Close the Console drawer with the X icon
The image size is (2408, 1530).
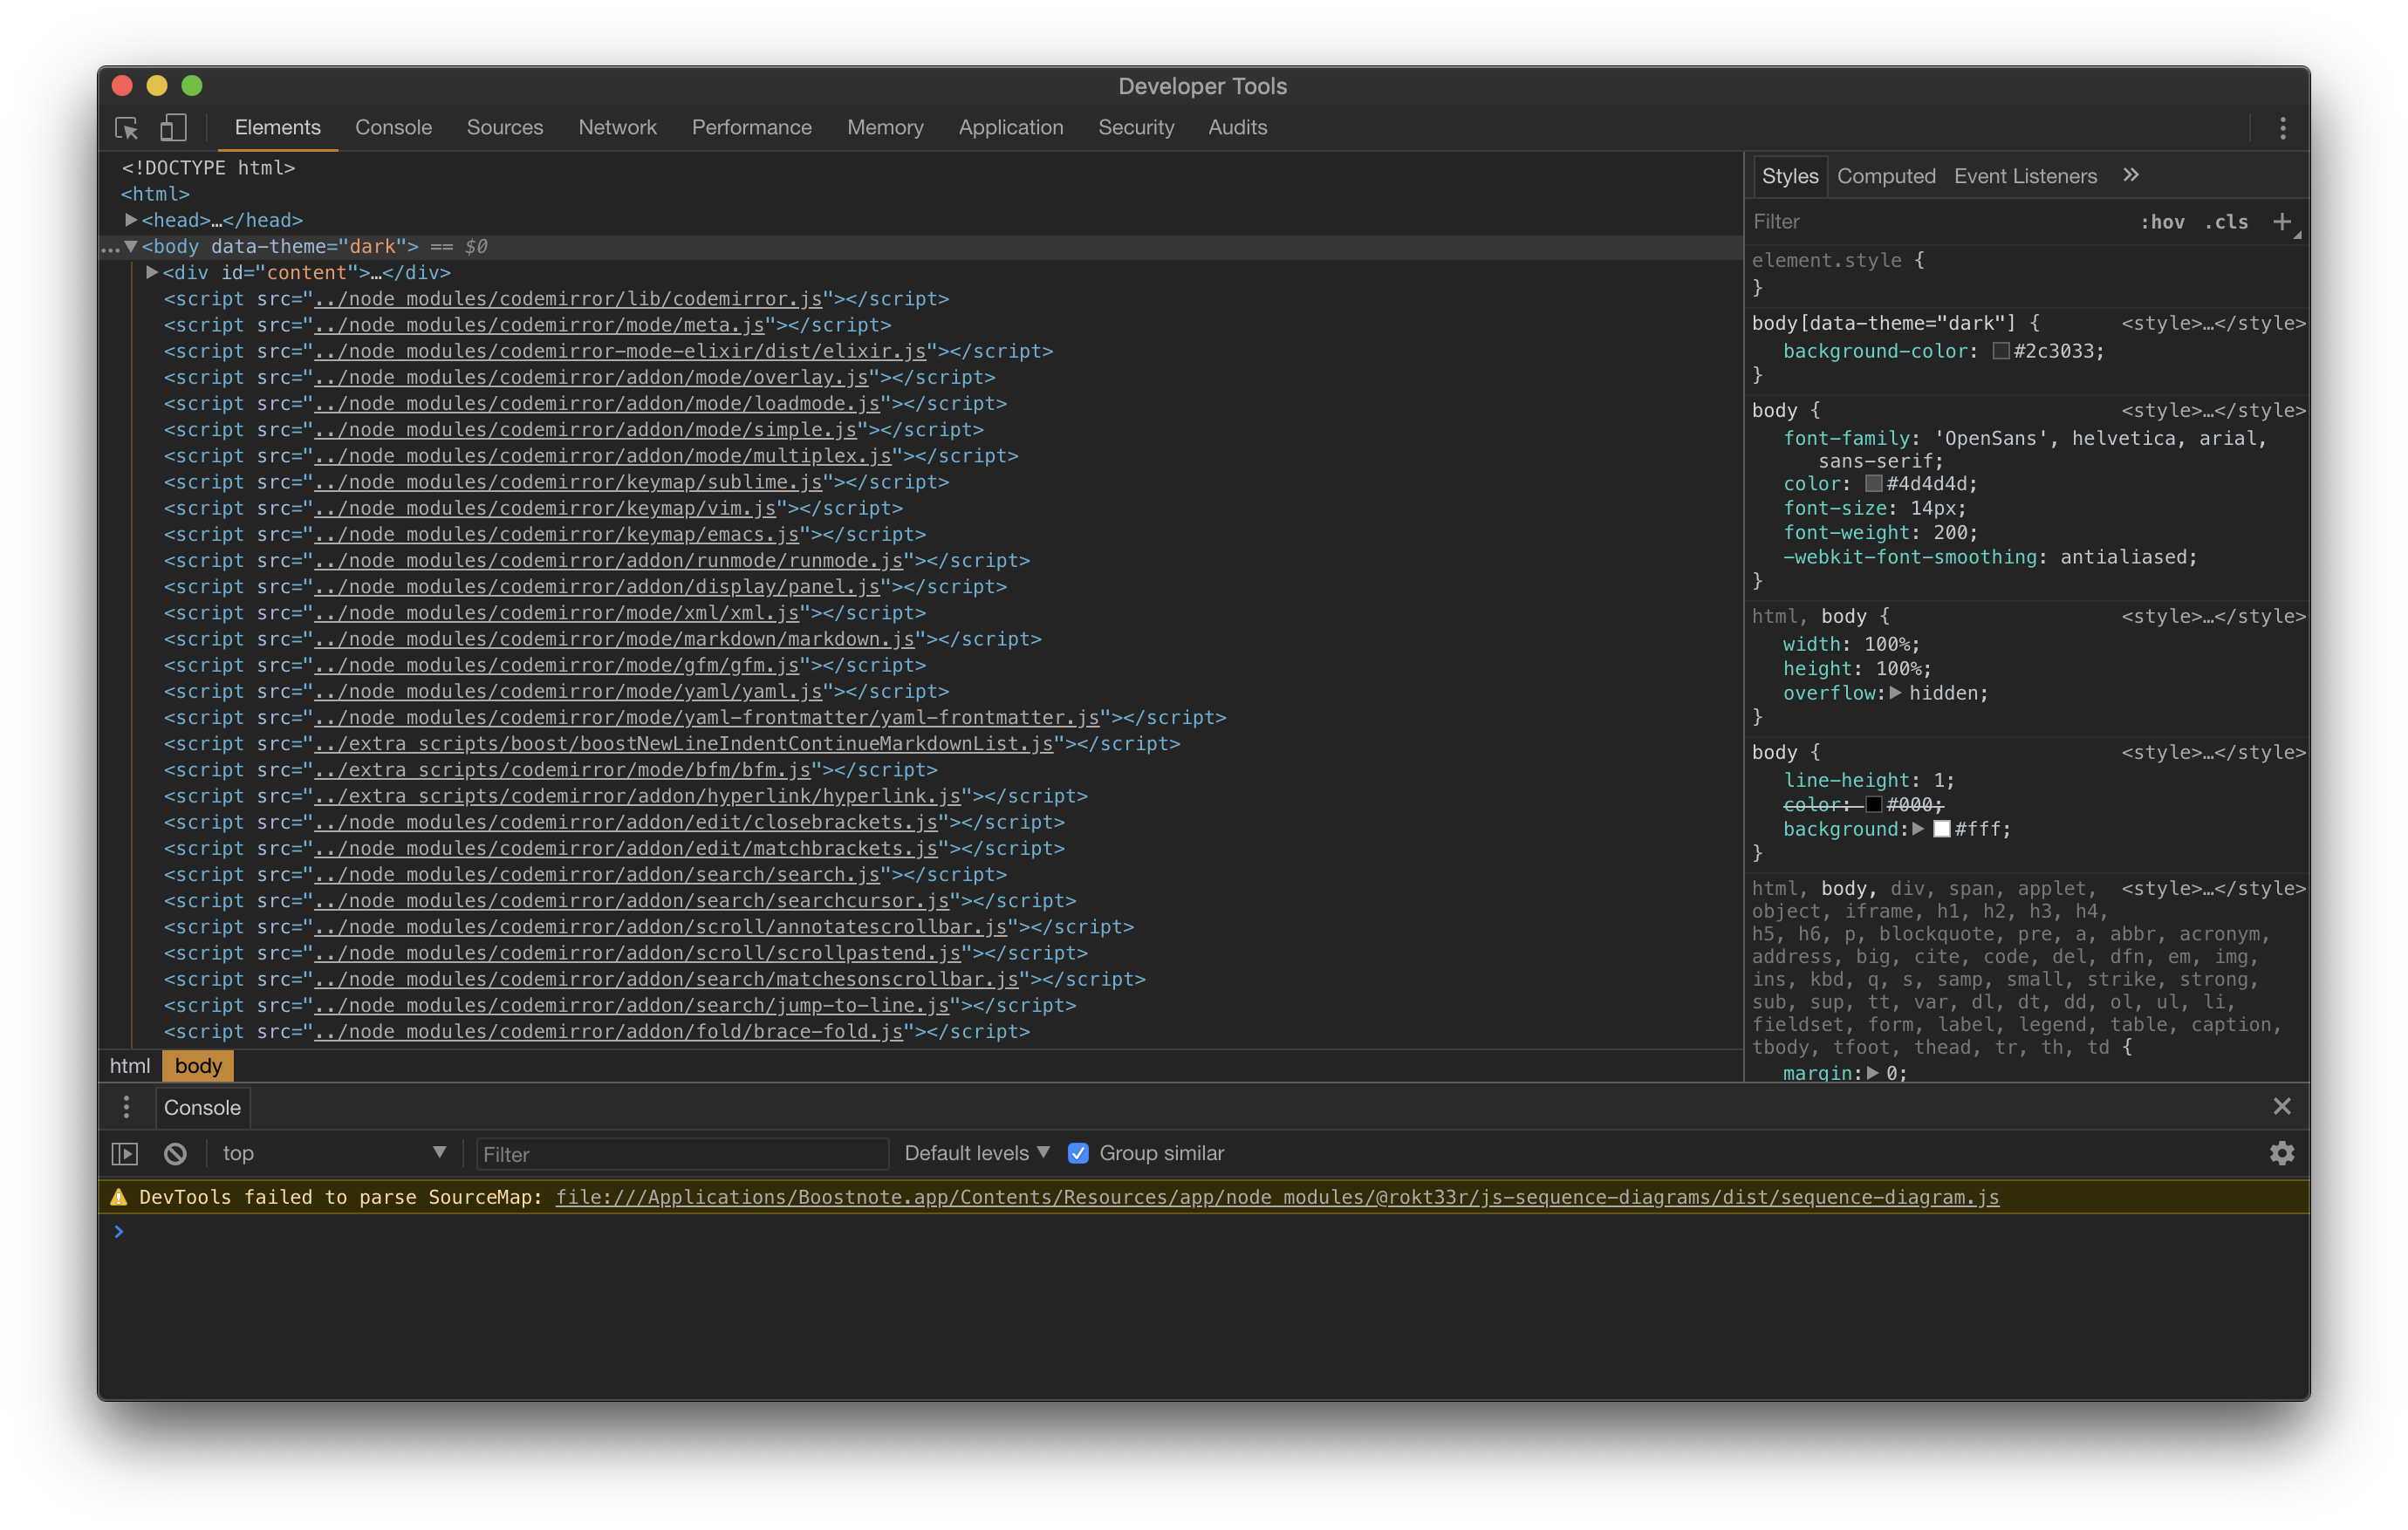(2282, 1106)
